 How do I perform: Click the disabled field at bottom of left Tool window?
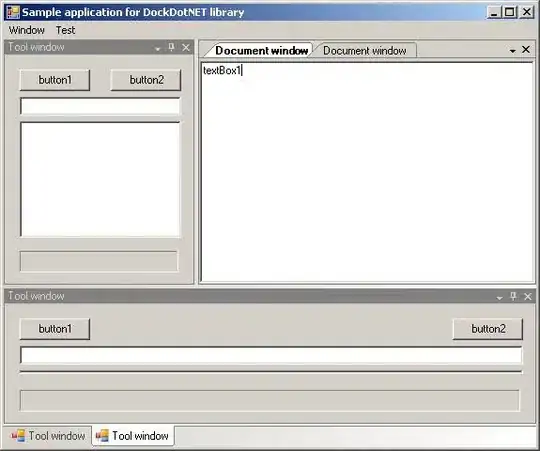pyautogui.click(x=99, y=261)
